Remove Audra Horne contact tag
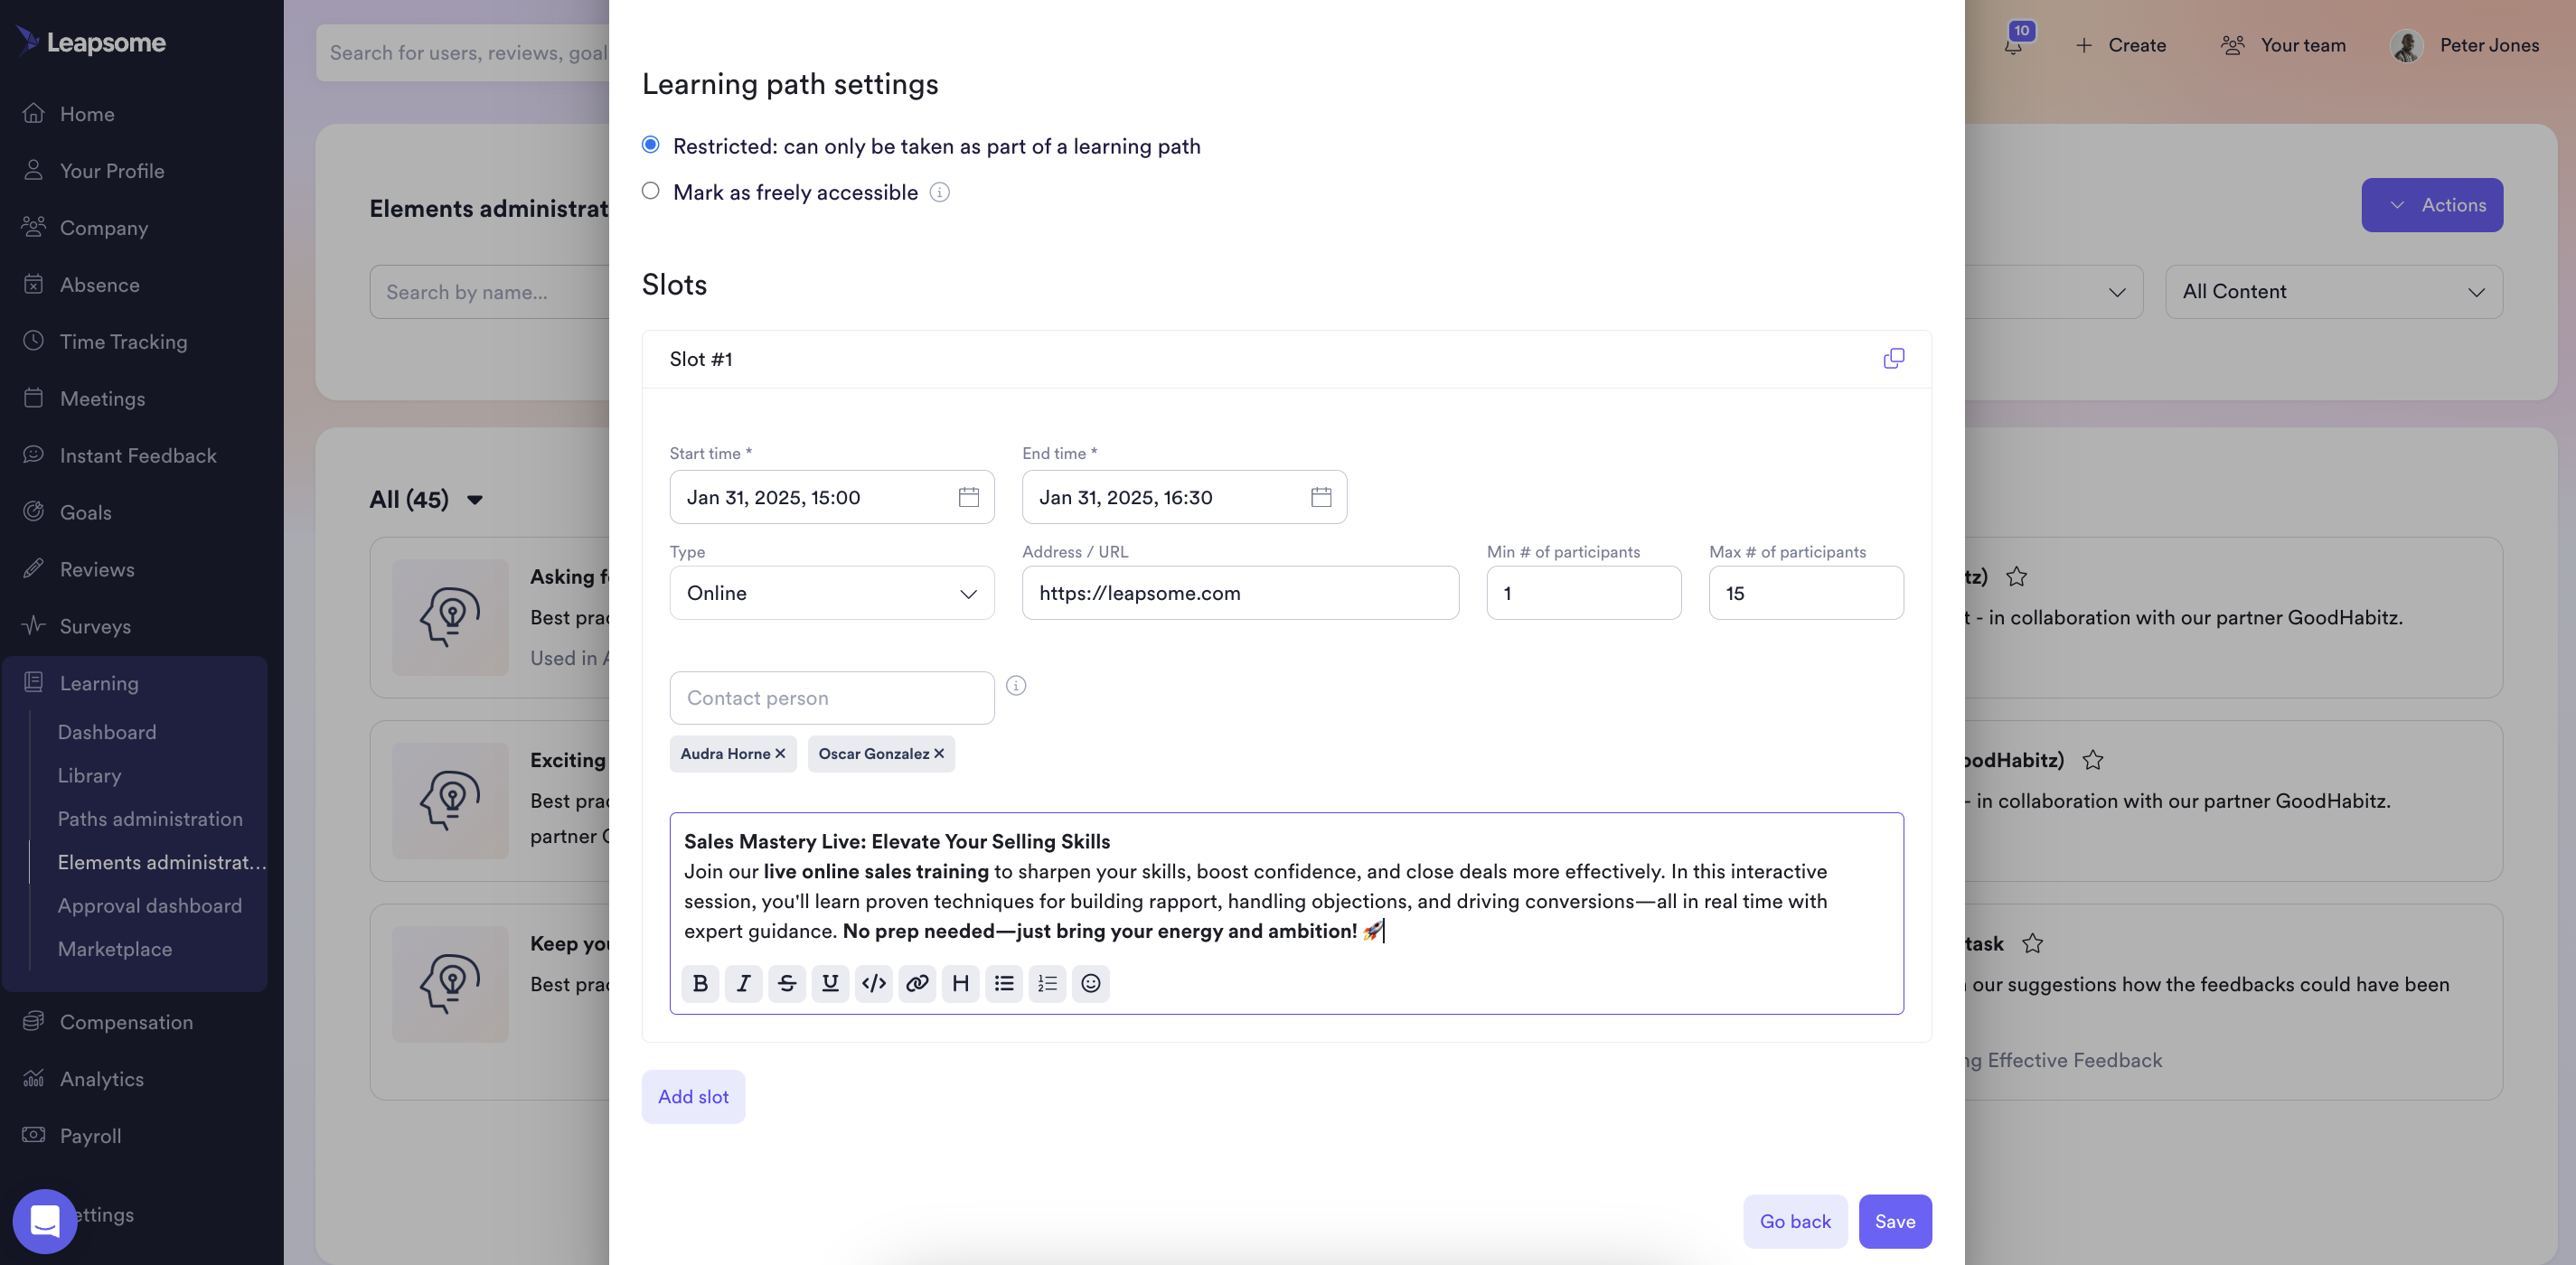The height and width of the screenshot is (1265, 2576). click(x=780, y=753)
